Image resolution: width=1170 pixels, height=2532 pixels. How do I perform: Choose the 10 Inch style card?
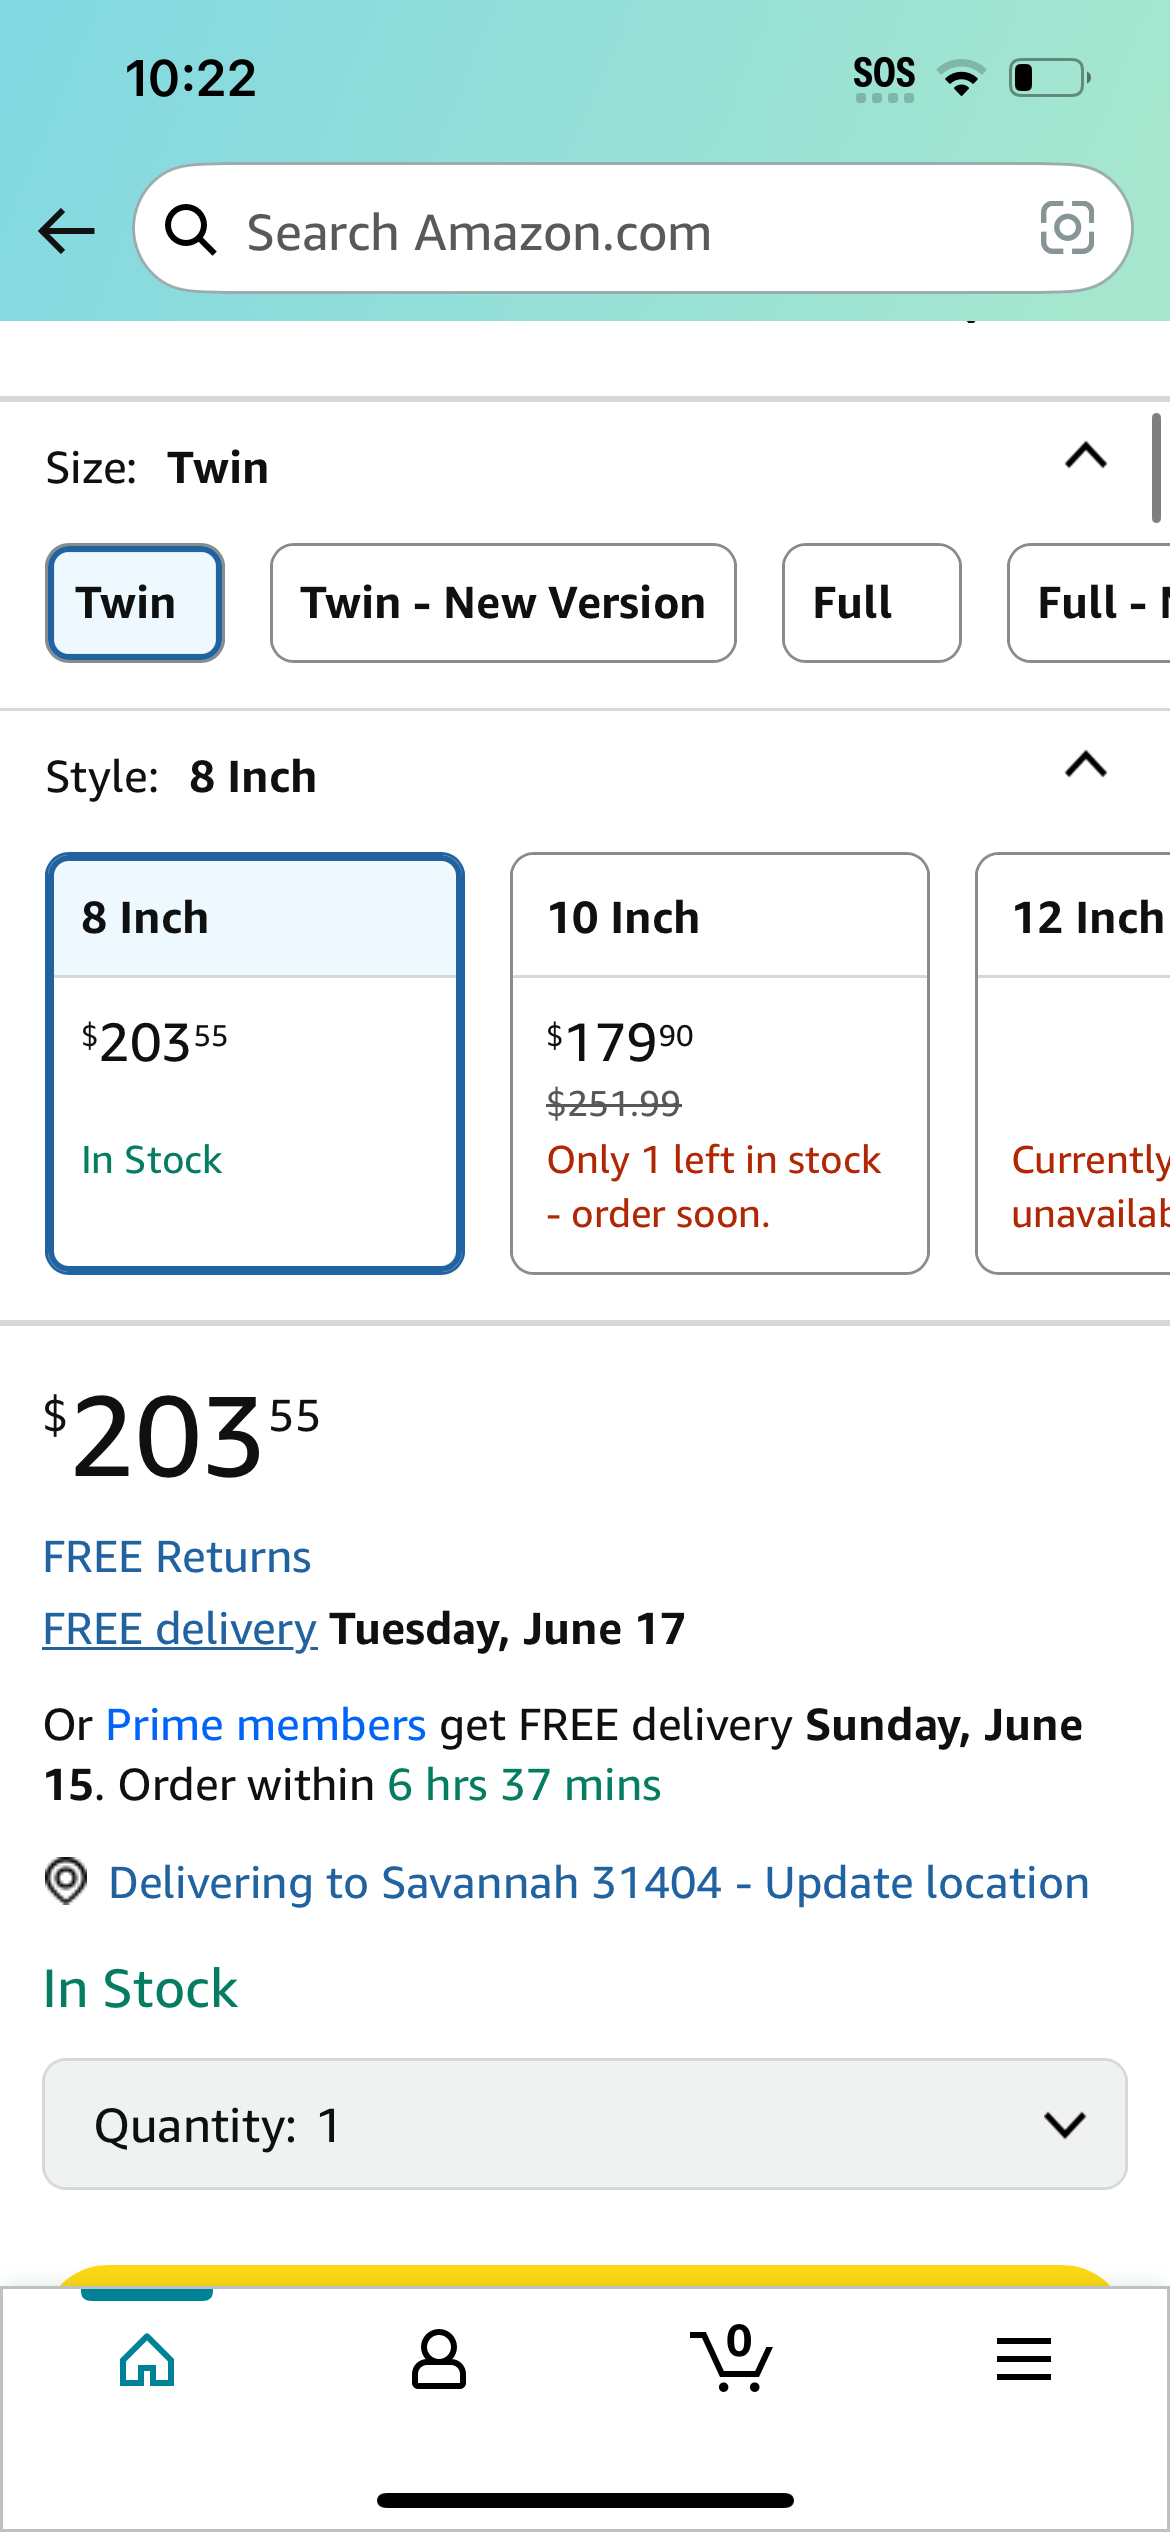(x=720, y=1063)
